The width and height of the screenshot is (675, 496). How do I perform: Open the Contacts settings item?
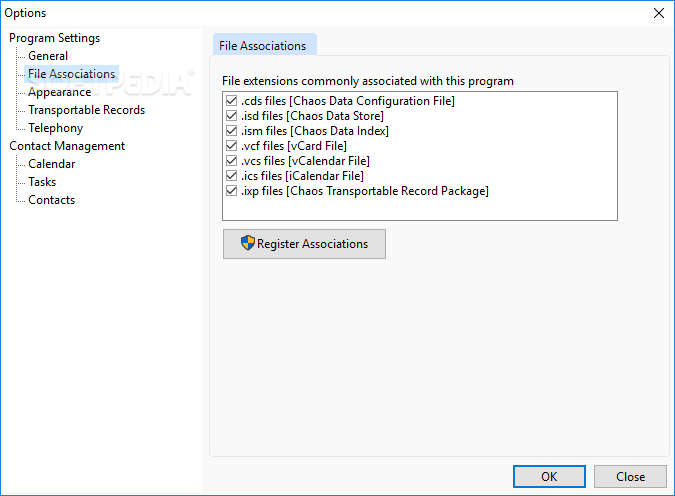pyautogui.click(x=52, y=200)
